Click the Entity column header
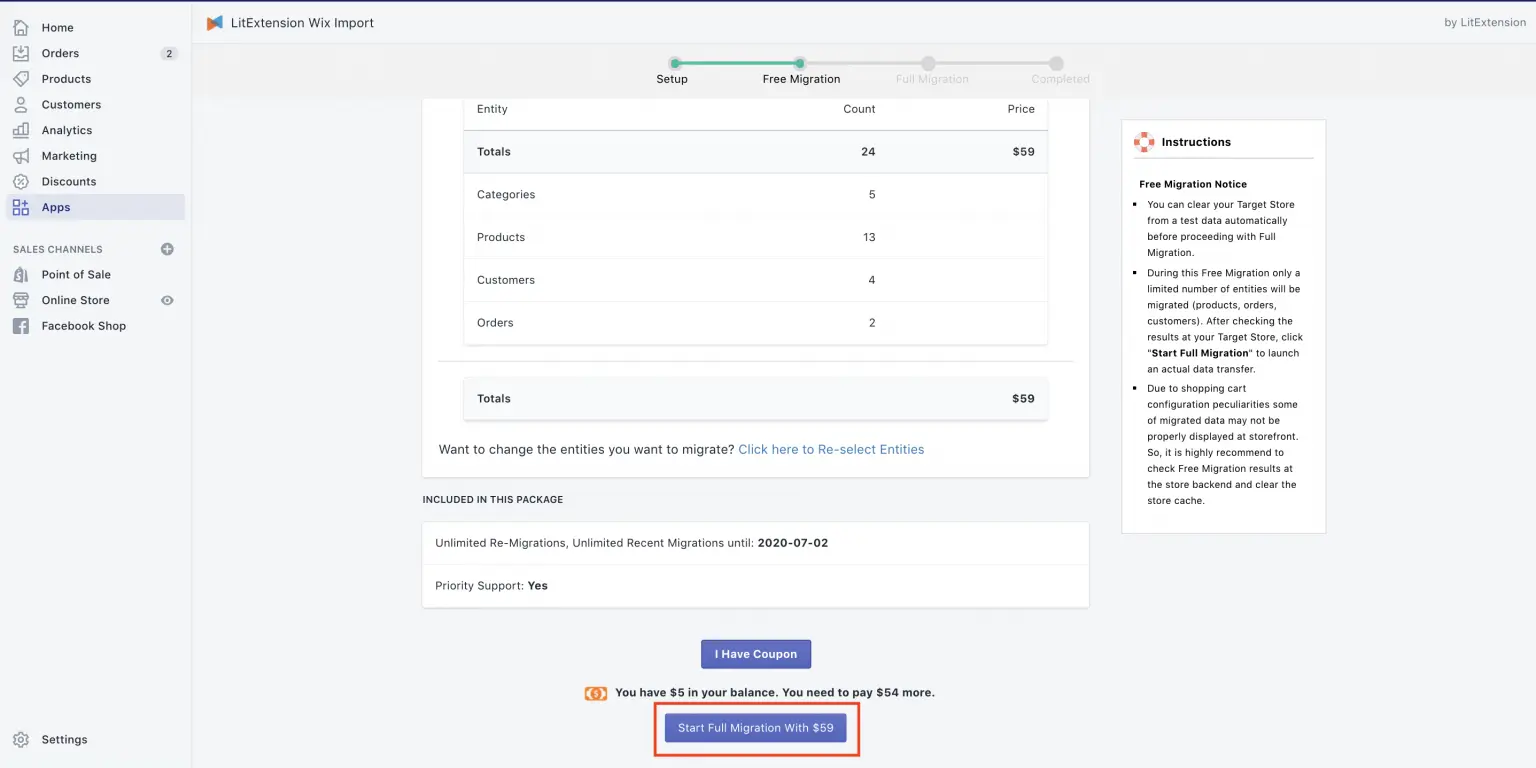 pos(492,109)
